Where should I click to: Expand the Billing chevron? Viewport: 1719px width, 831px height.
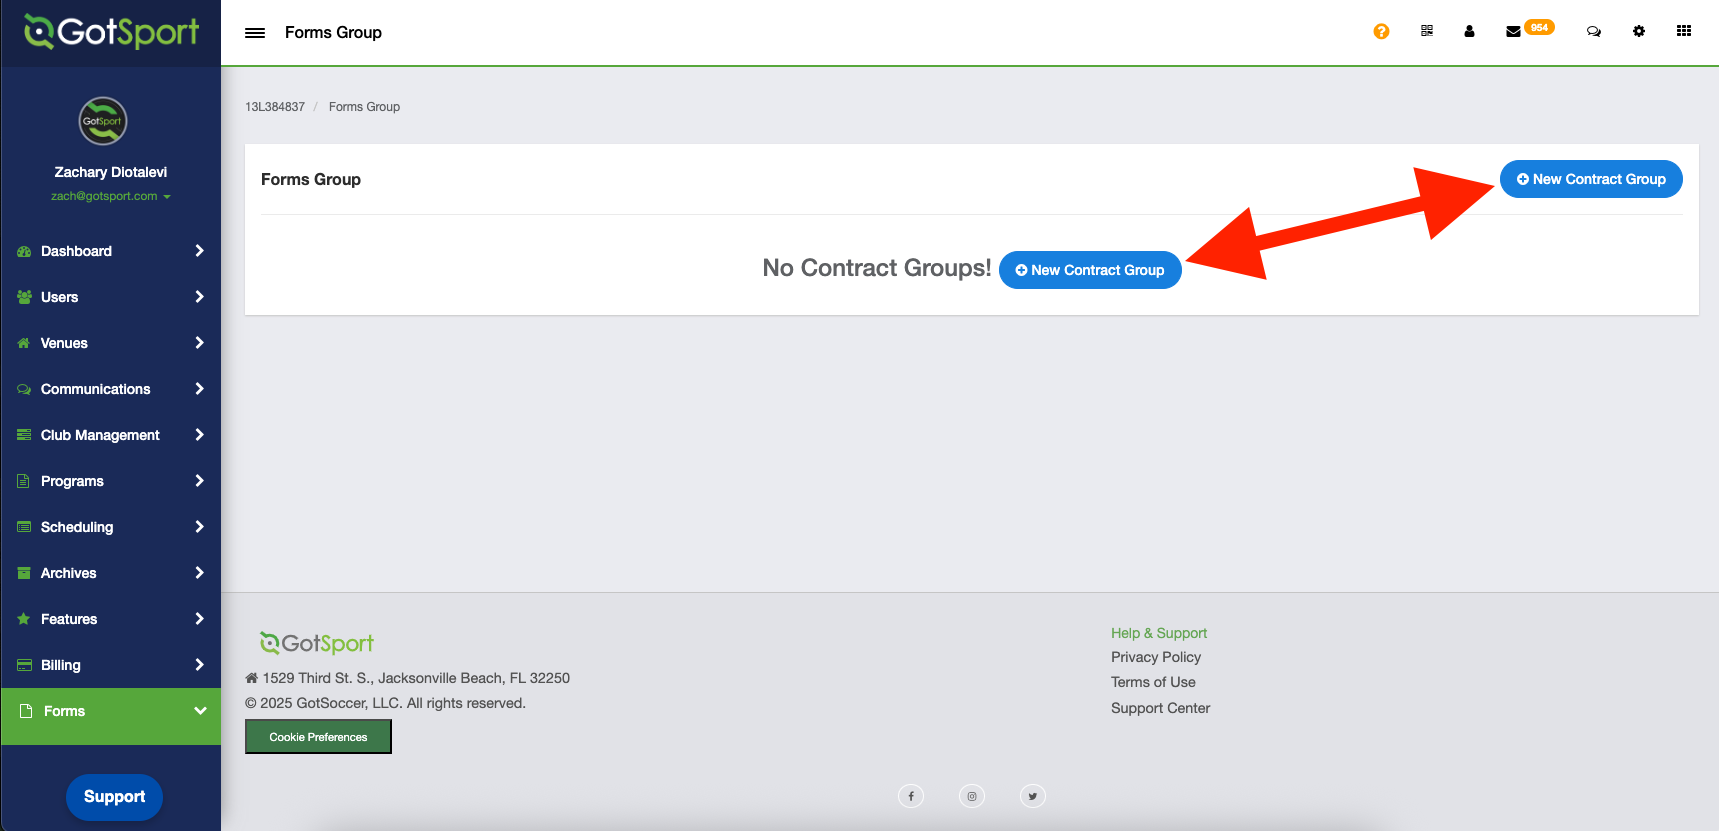point(199,665)
